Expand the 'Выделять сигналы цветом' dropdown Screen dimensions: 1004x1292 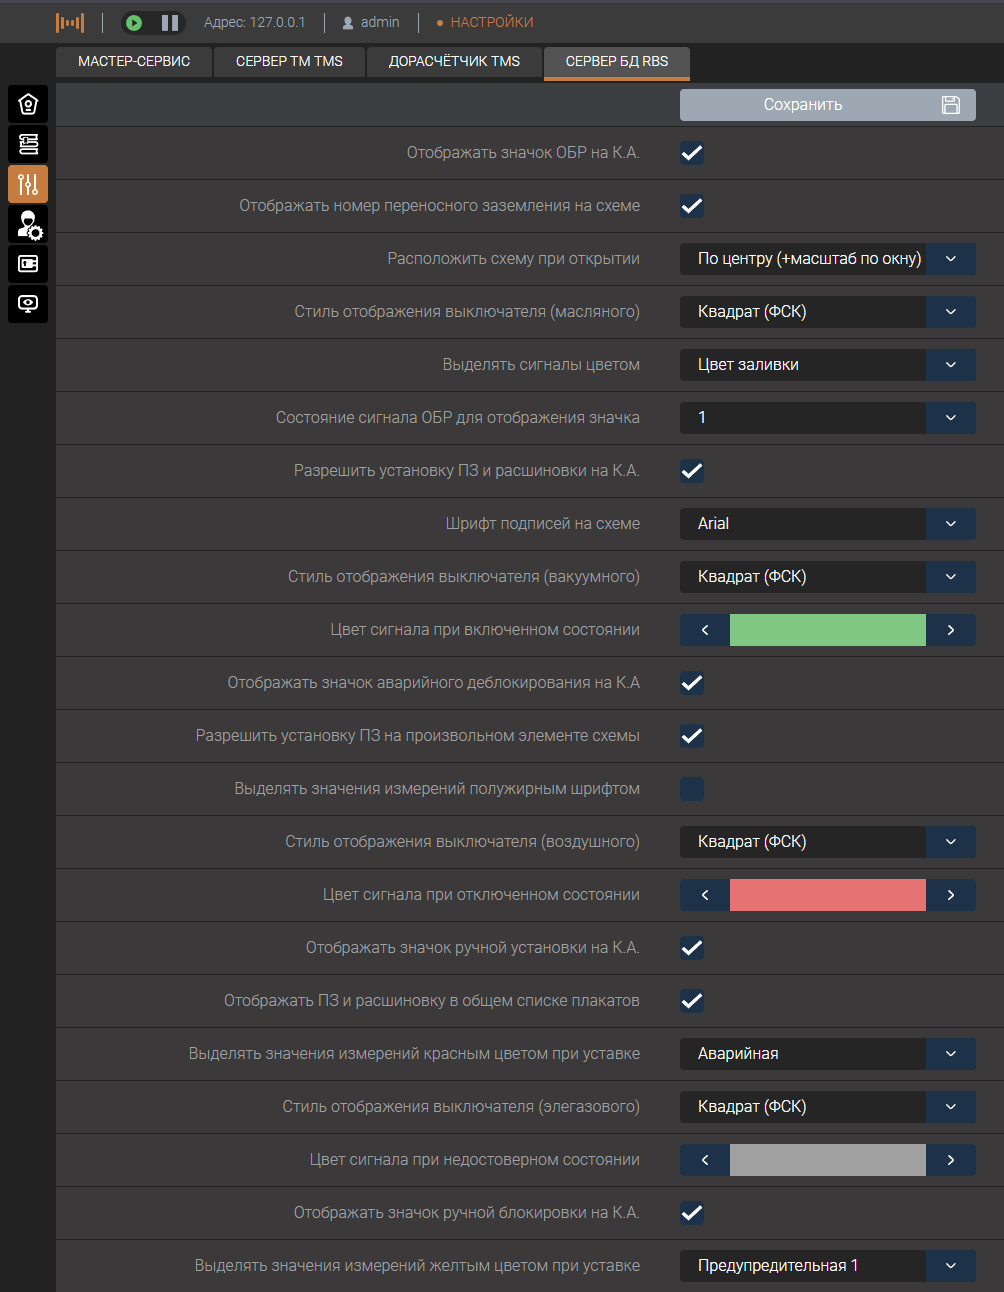(x=827, y=365)
